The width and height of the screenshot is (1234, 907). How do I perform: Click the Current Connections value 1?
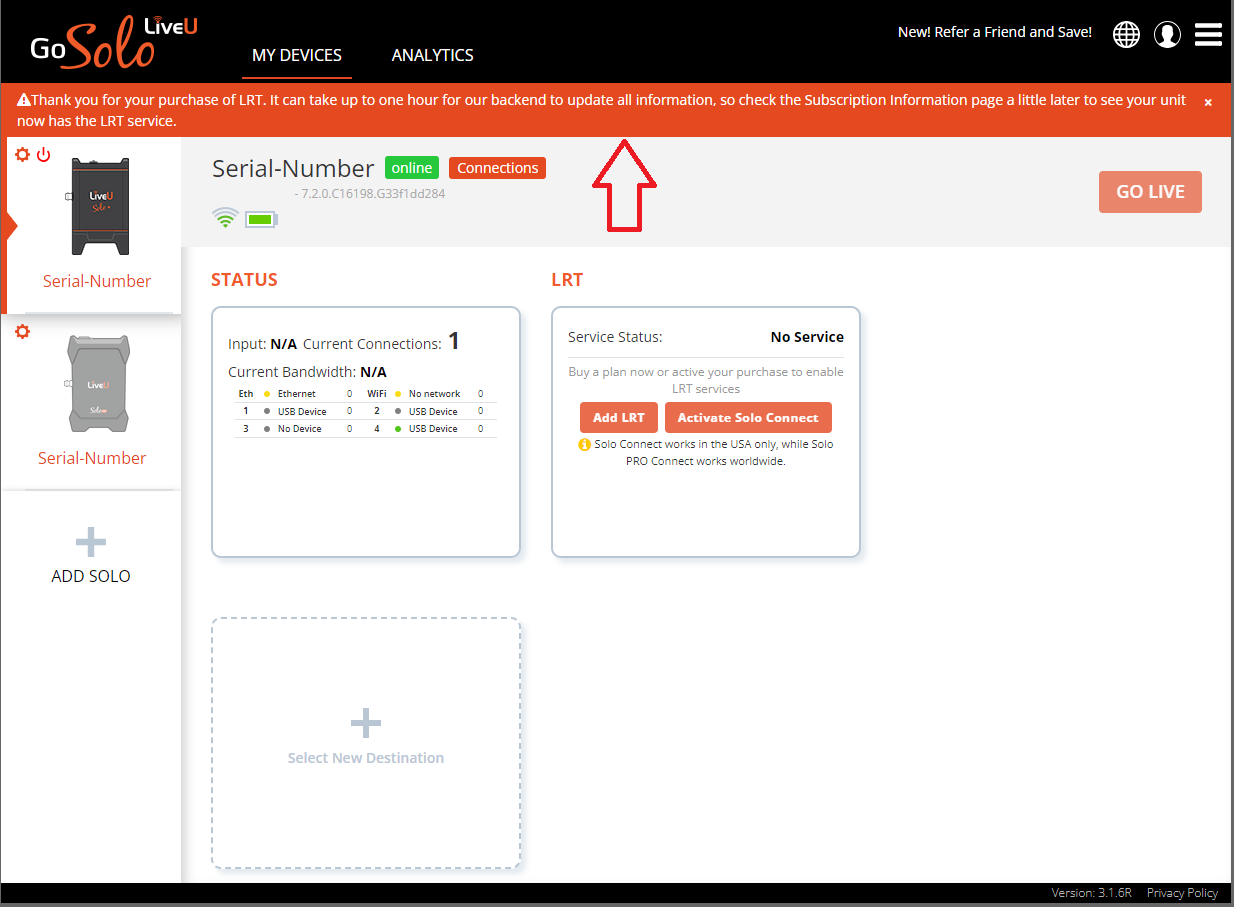pos(454,342)
